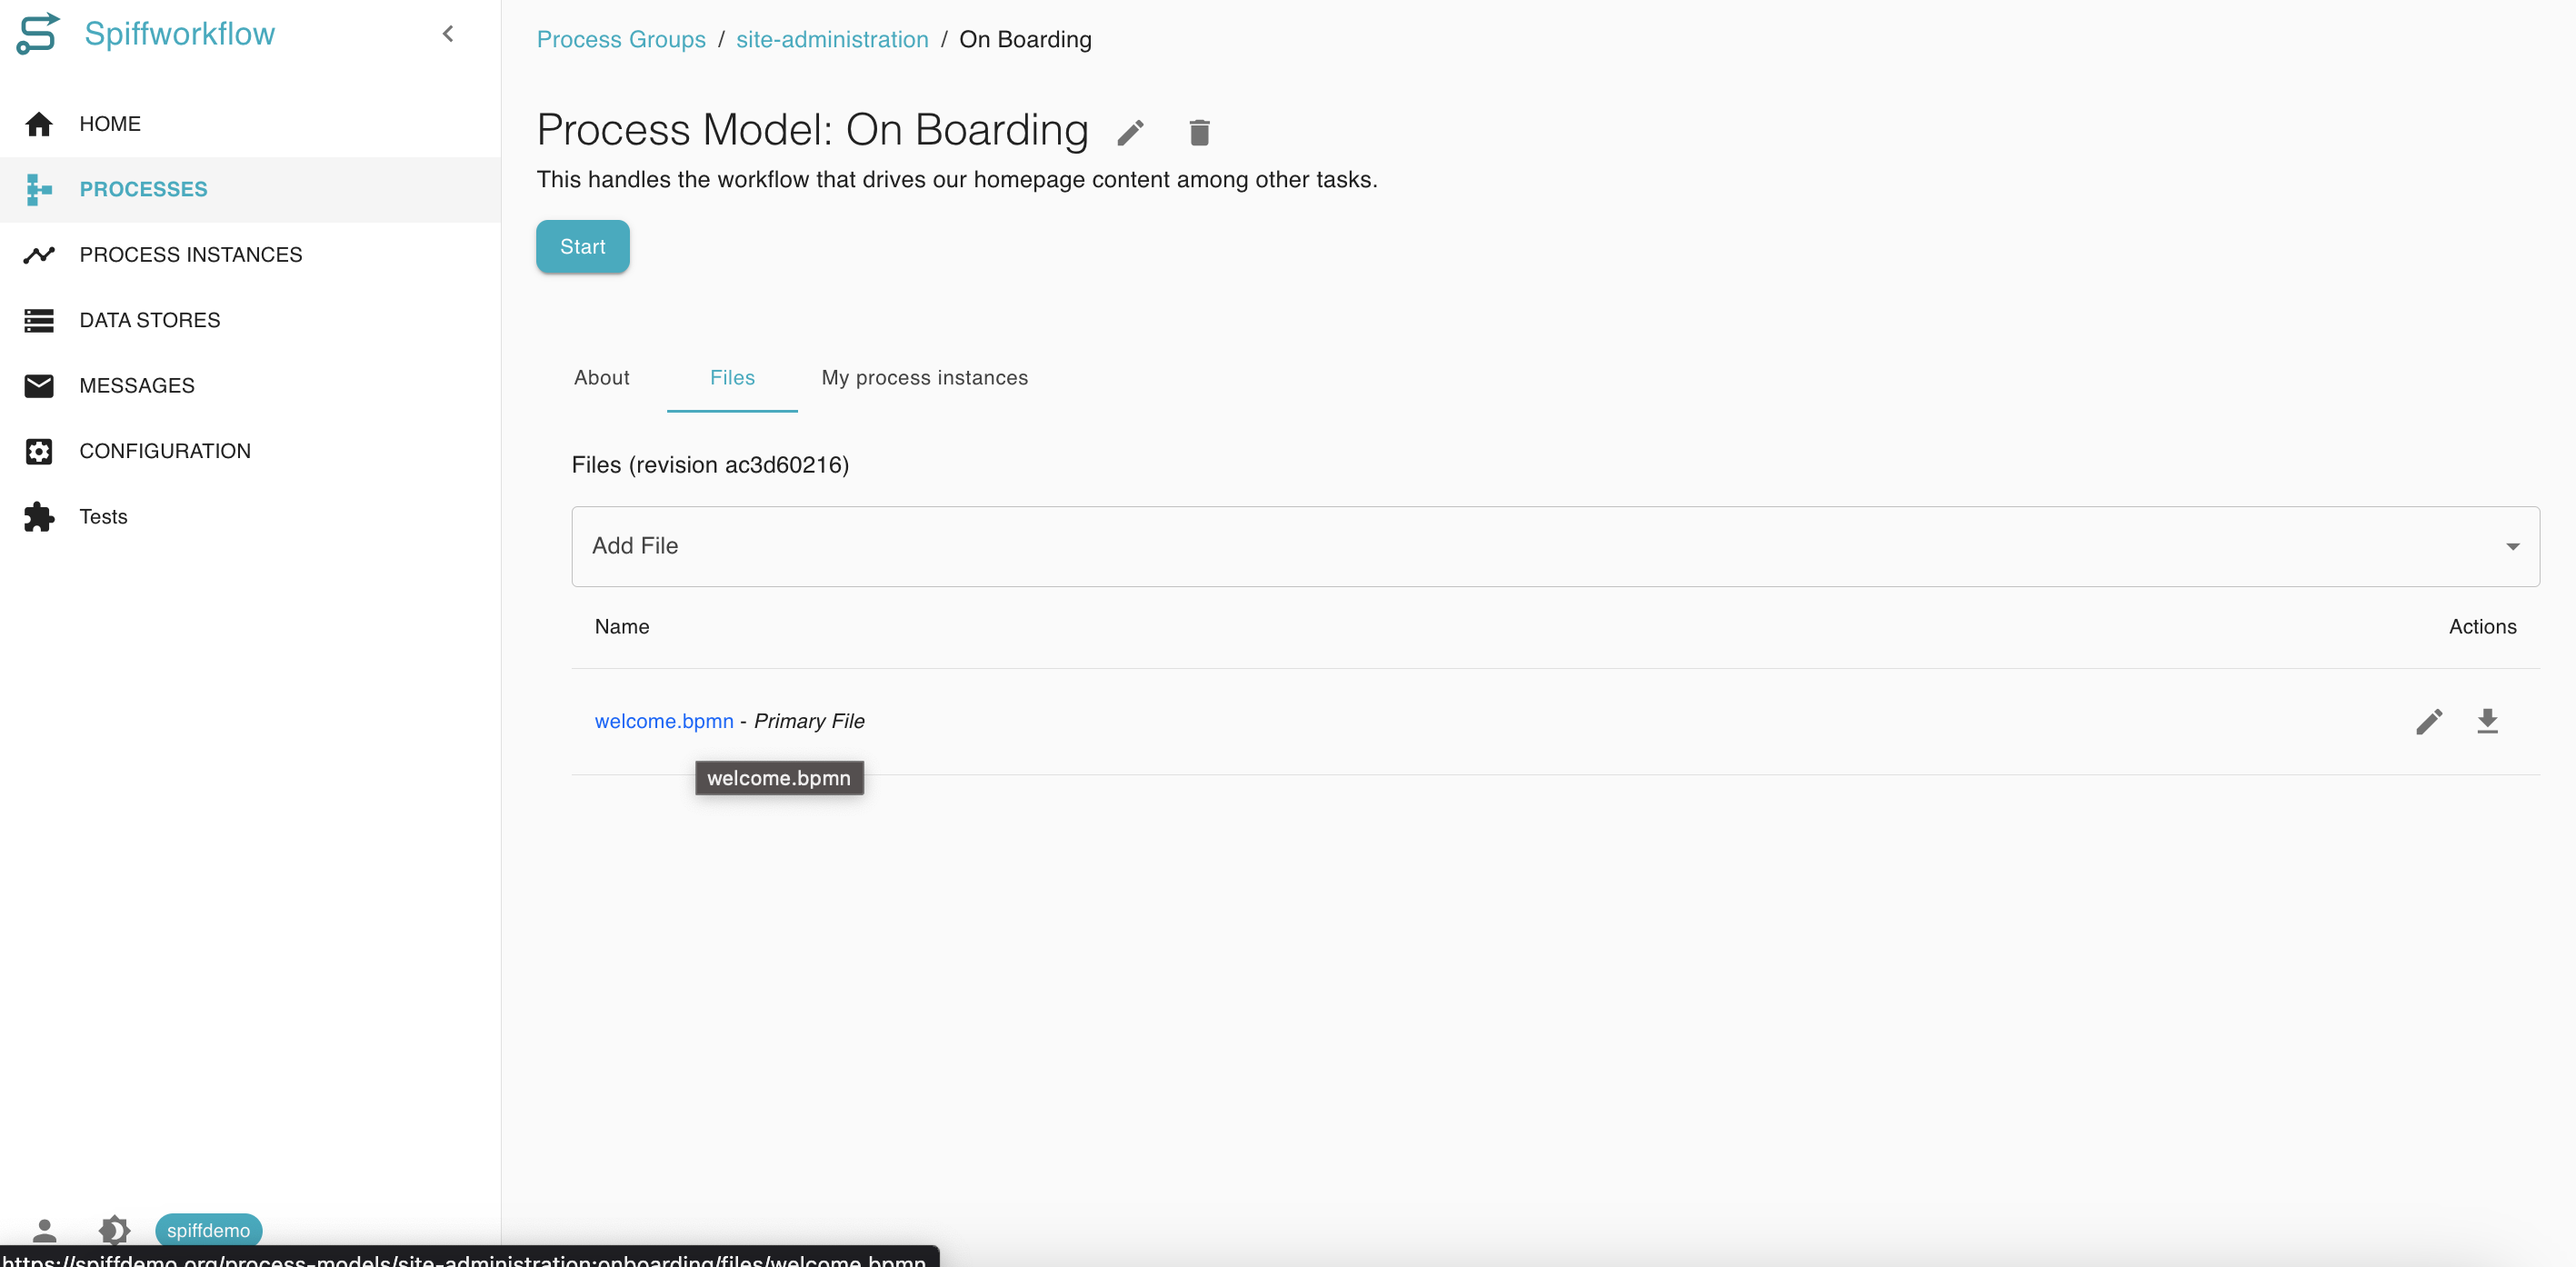Click the spiffdemo badge
The width and height of the screenshot is (2576, 1267).
click(x=208, y=1230)
